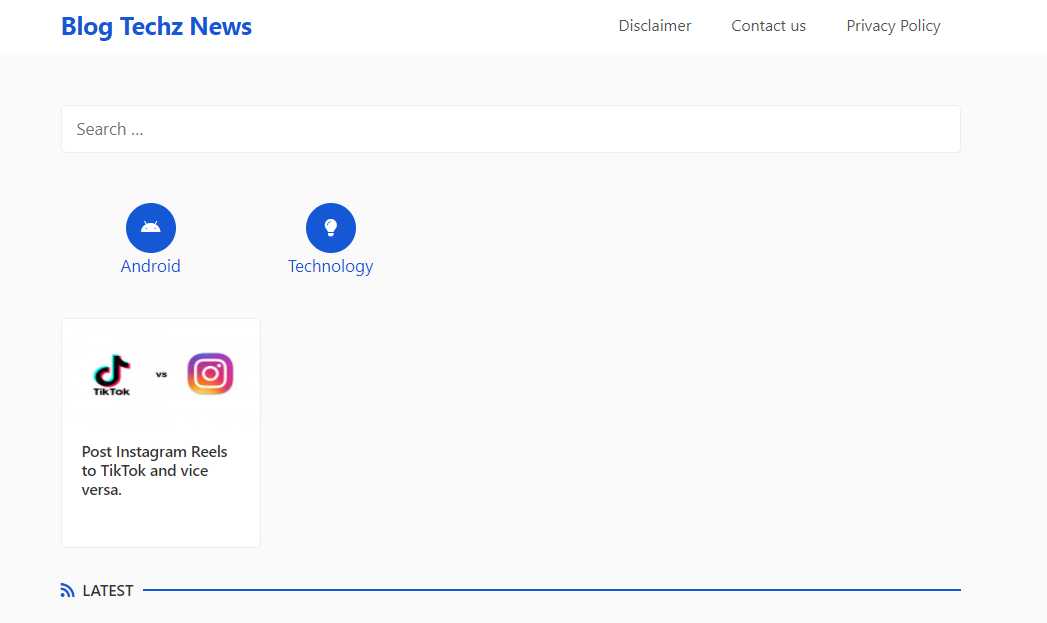The height and width of the screenshot is (623, 1047).
Task: Click the RSS feed icon beside LATEST
Action: [67, 590]
